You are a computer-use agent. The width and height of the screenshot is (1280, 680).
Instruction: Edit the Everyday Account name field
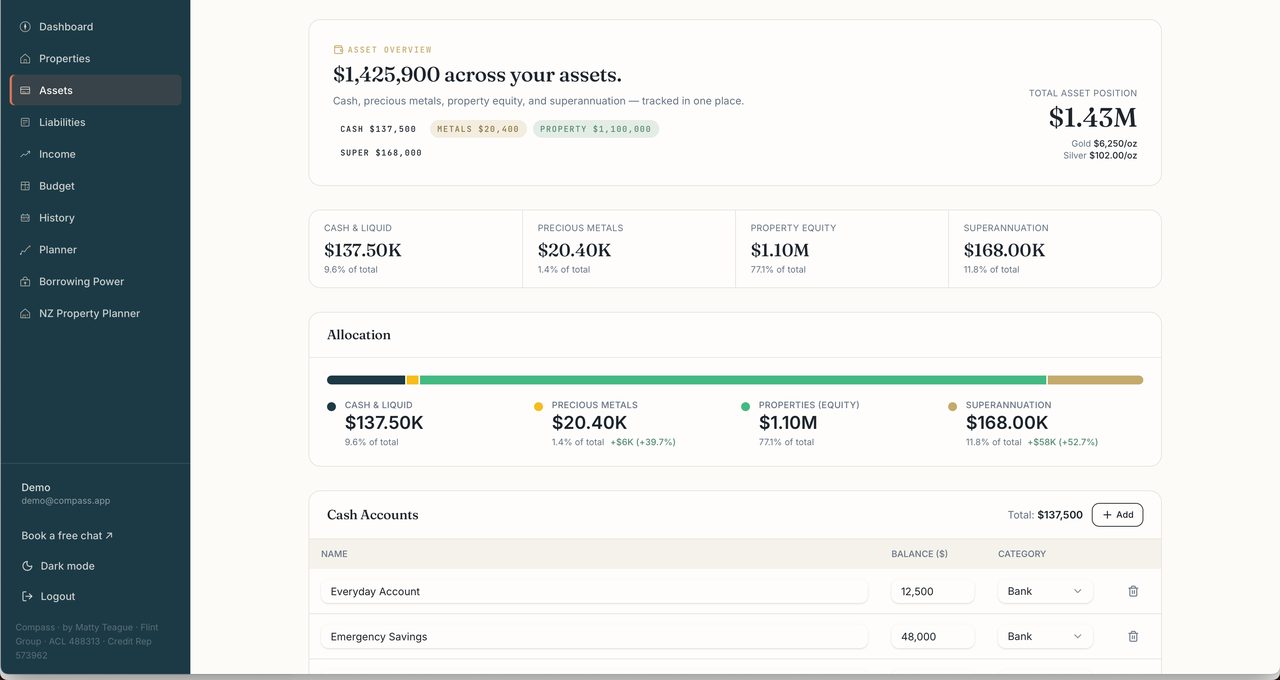[x=594, y=591]
